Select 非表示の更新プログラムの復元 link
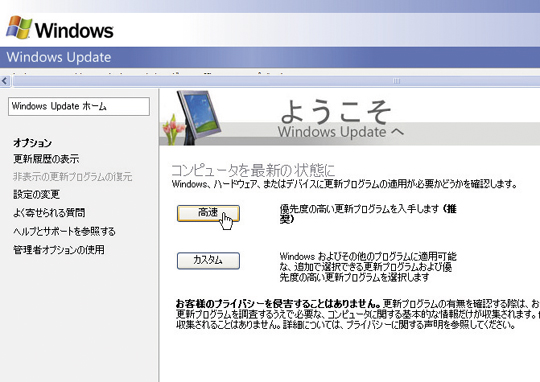Image resolution: width=540 pixels, height=382 pixels. [73, 177]
